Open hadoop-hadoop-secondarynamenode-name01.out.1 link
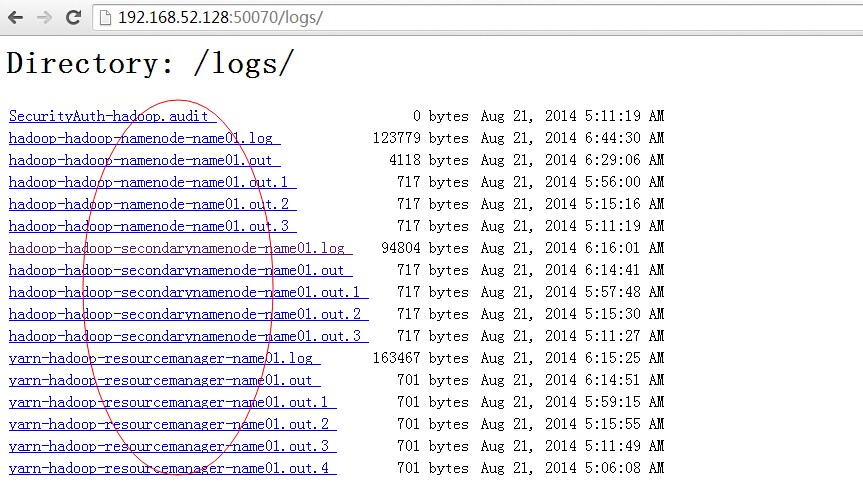Image resolution: width=863 pixels, height=501 pixels. coord(186,292)
